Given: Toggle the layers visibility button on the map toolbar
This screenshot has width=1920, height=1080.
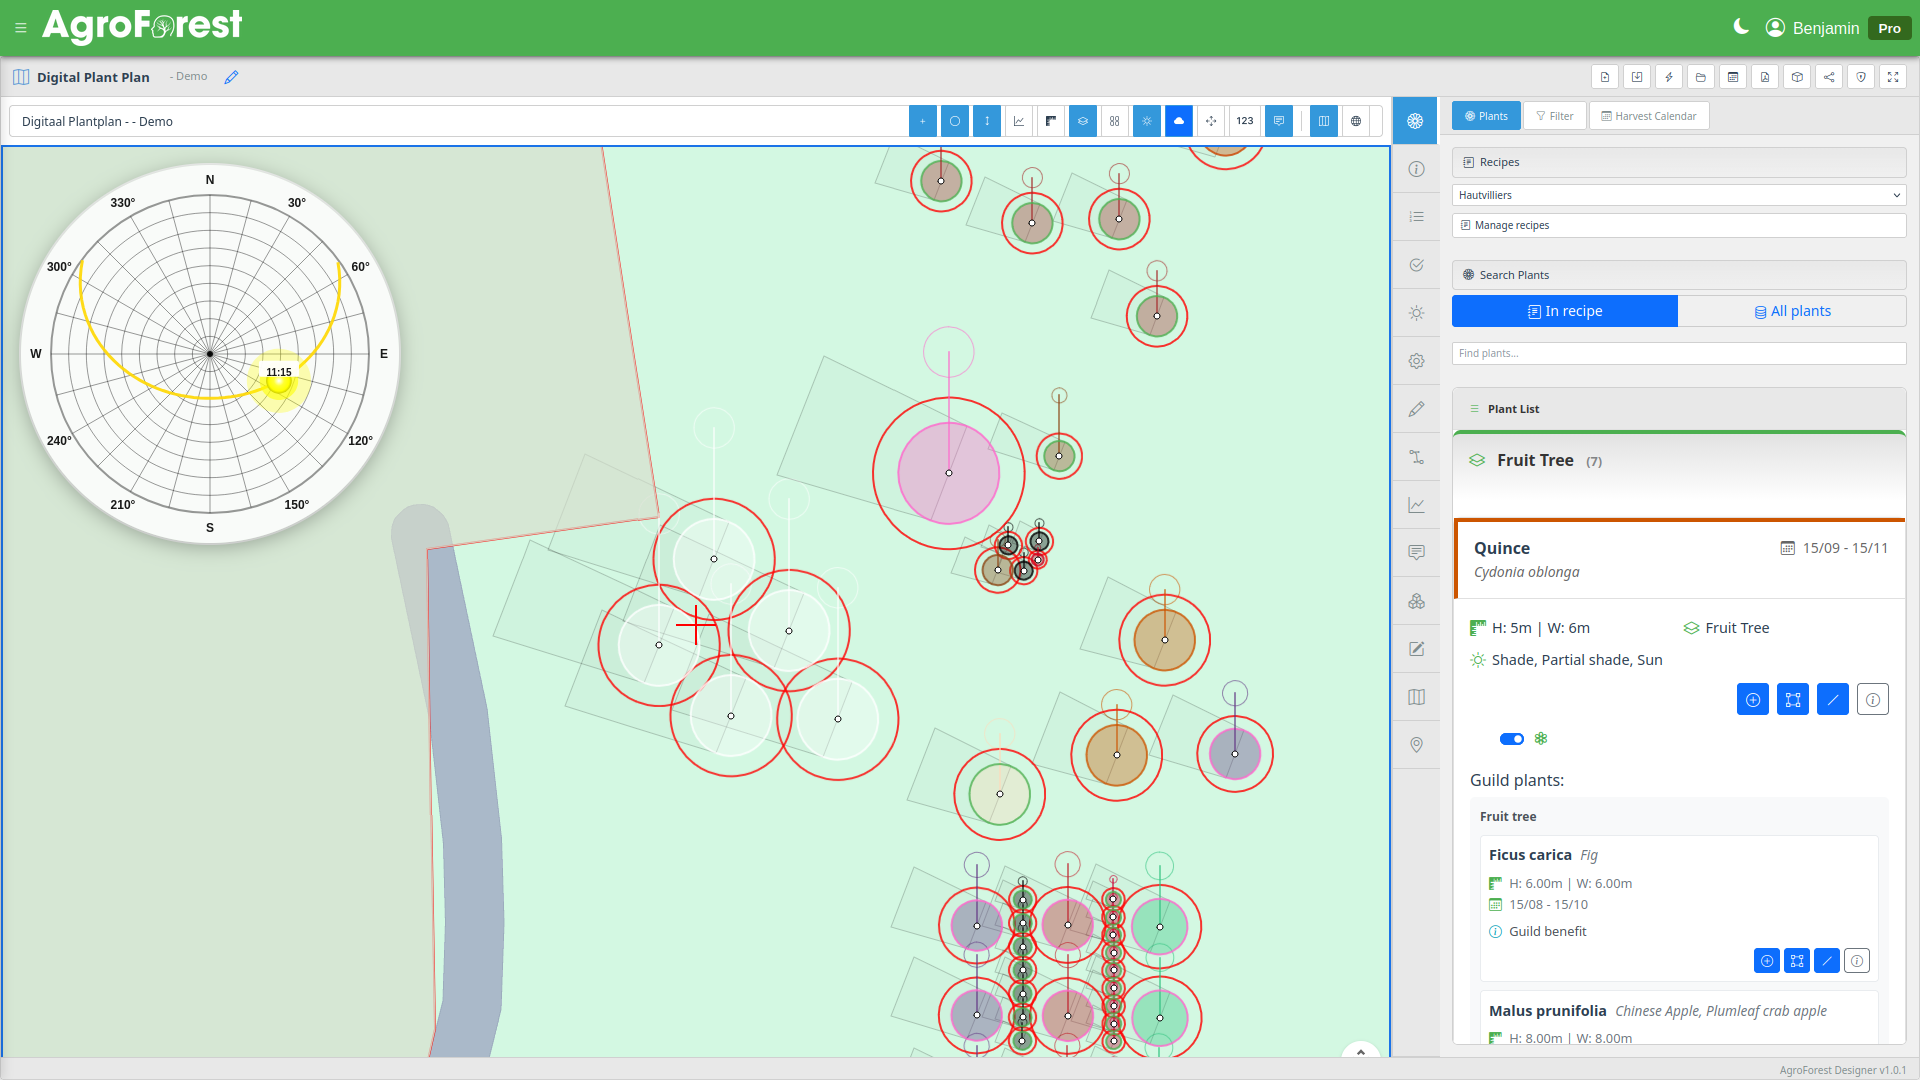Looking at the screenshot, I should tap(1083, 121).
